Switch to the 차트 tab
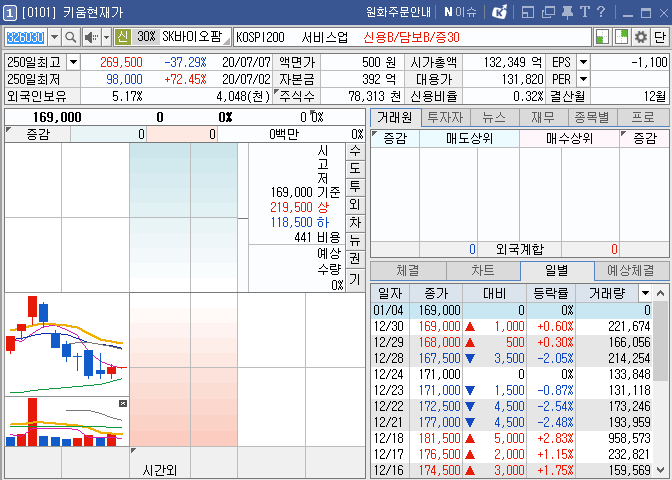 coord(483,270)
